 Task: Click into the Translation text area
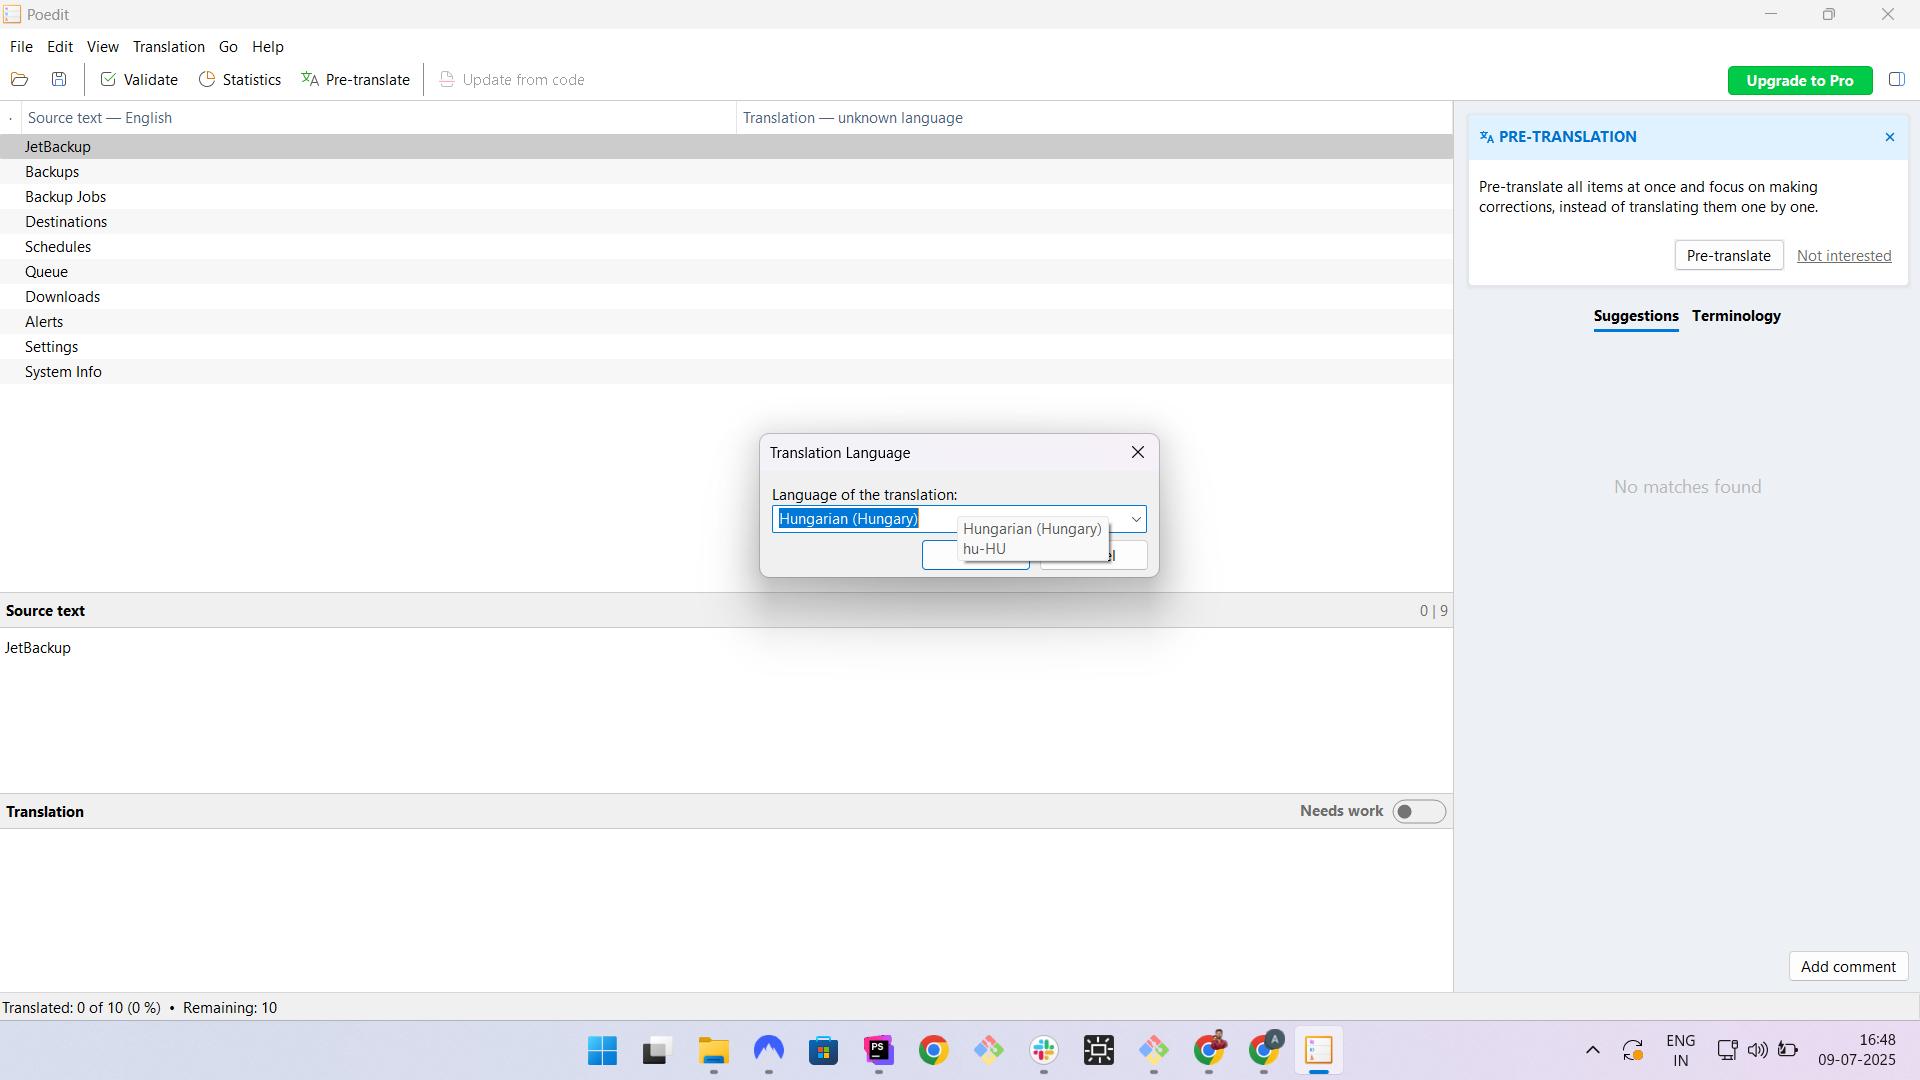726,909
